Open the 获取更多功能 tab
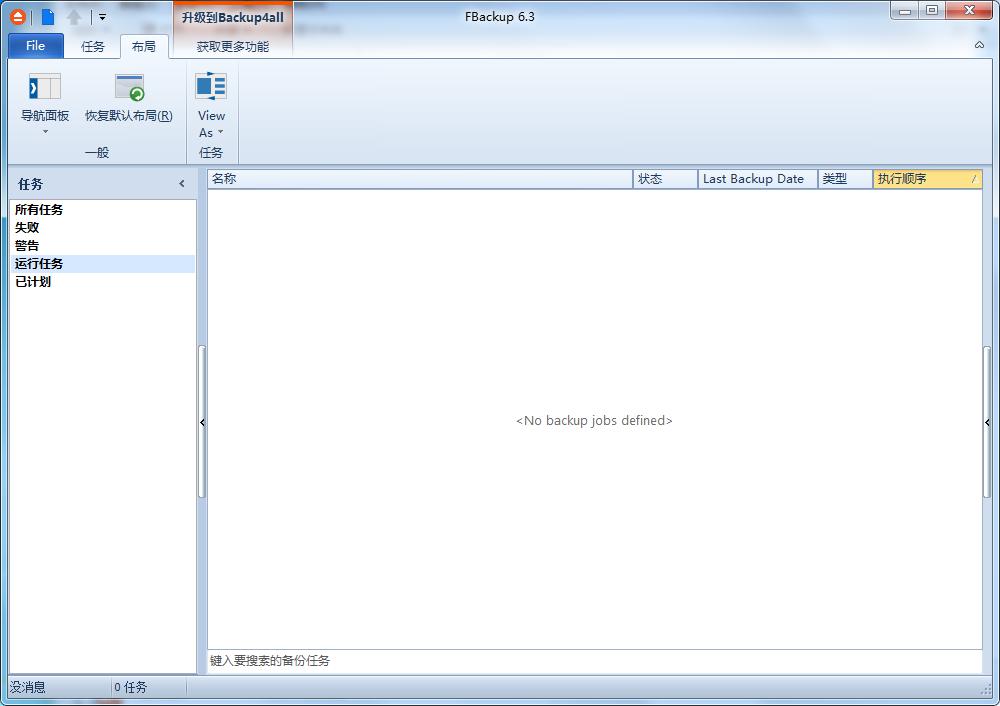1000x706 pixels. click(232, 47)
